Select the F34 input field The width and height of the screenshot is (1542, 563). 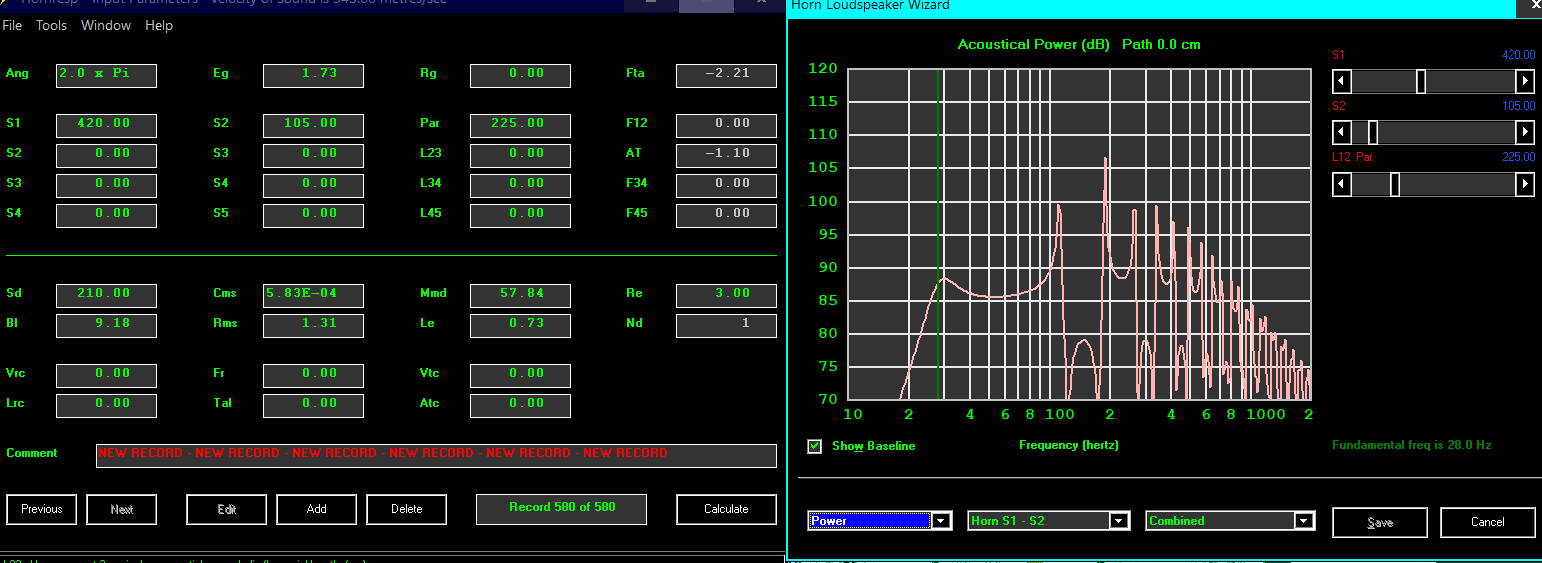click(726, 185)
